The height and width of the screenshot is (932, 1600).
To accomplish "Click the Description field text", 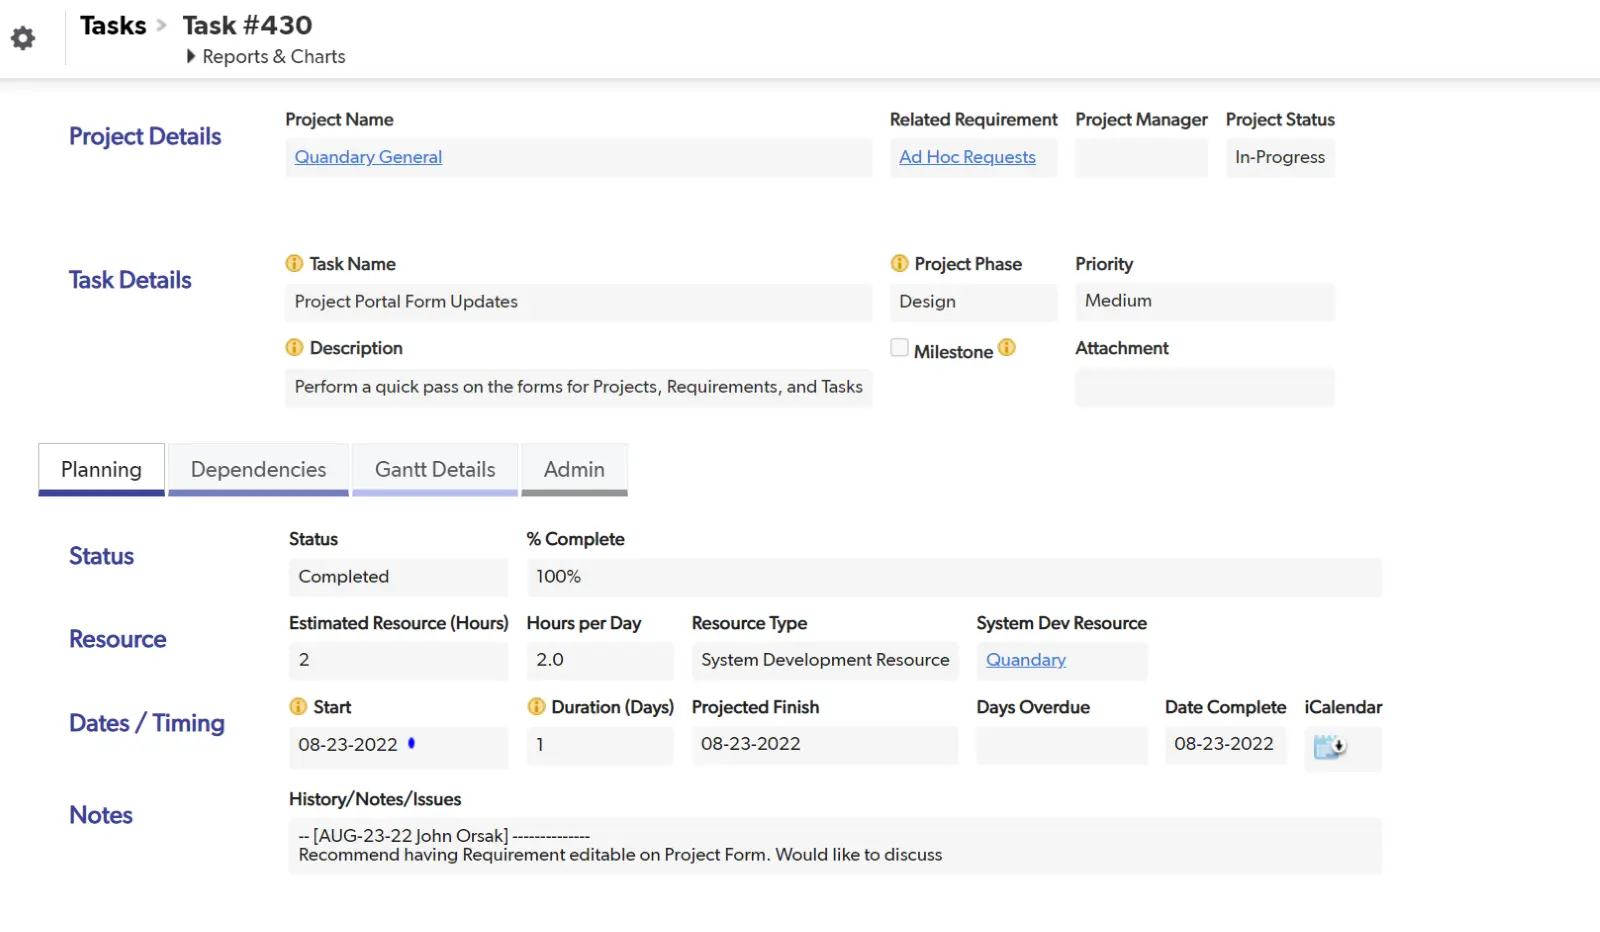I will point(578,387).
